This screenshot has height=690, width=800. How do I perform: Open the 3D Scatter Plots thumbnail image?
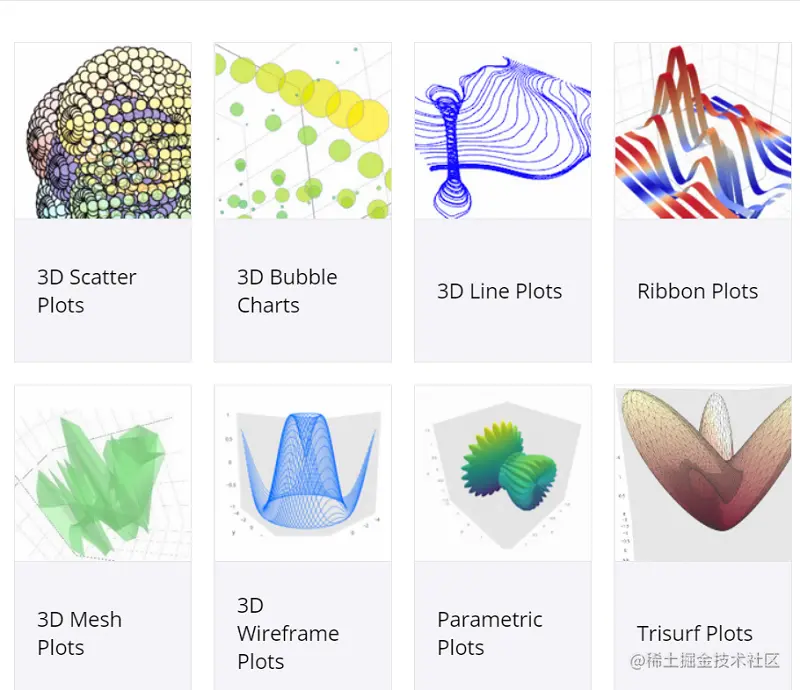pos(103,131)
